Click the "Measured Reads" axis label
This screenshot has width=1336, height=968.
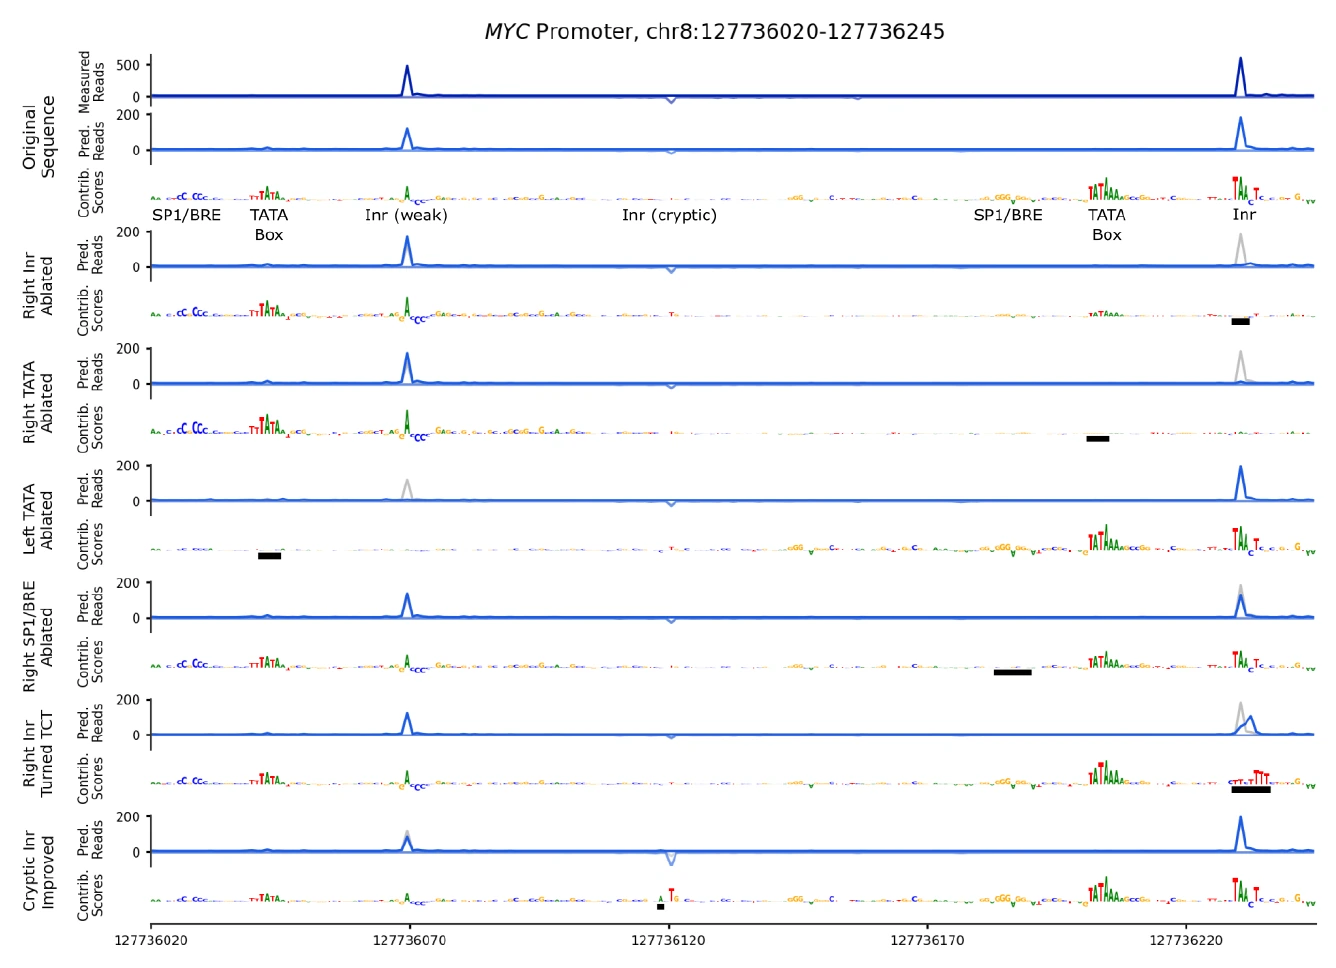tap(91, 82)
